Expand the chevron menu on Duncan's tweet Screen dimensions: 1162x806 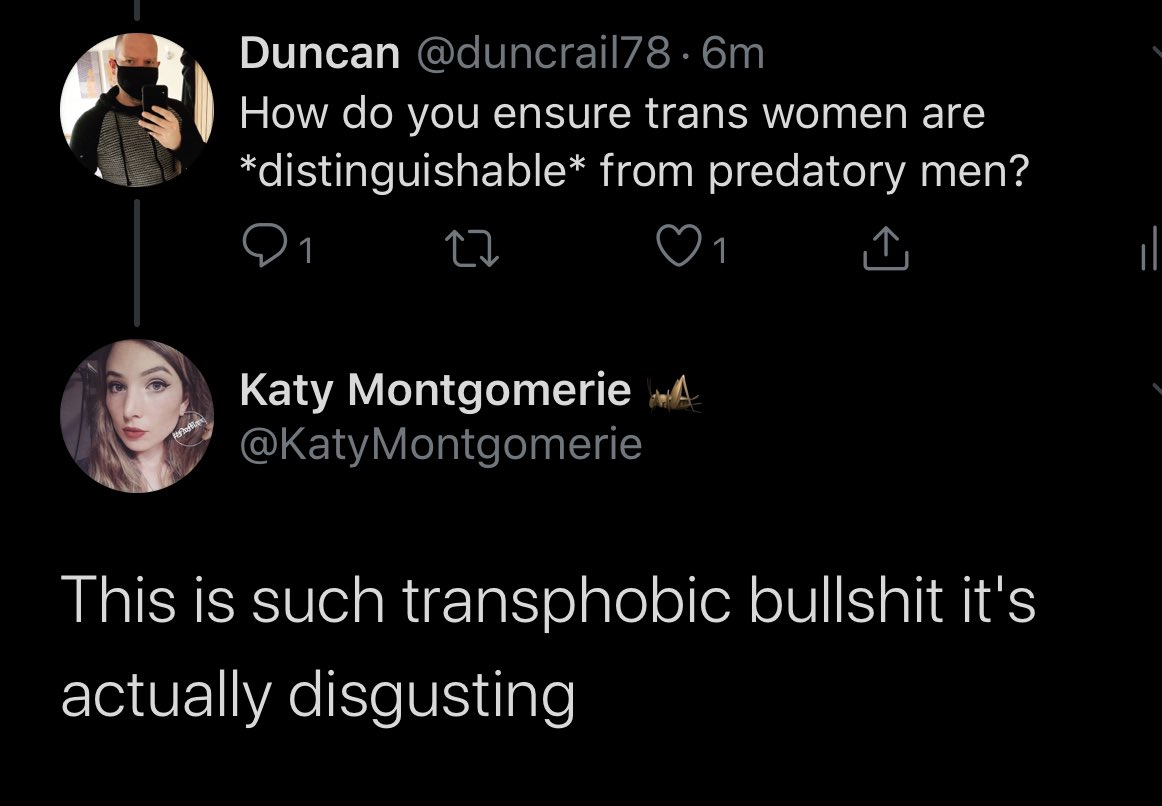(x=1156, y=52)
